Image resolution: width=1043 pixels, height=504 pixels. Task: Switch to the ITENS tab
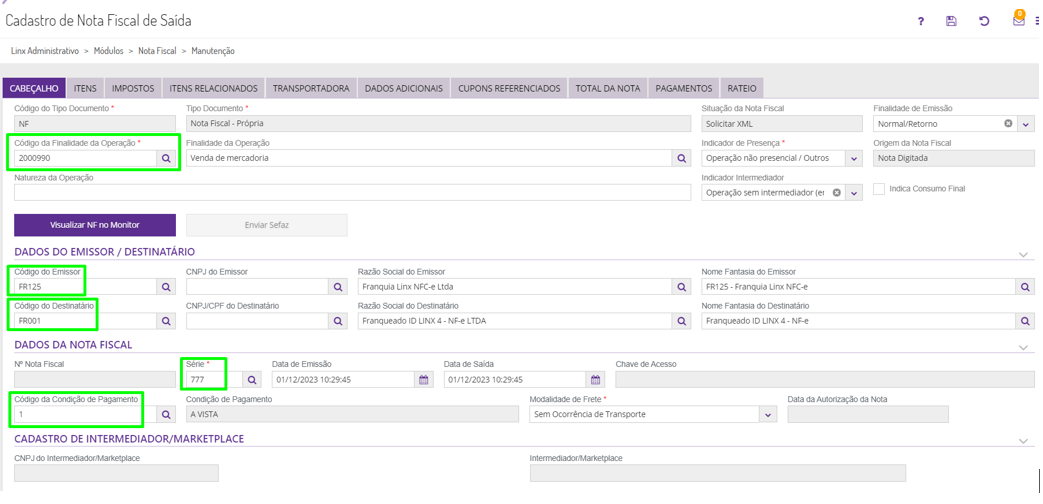[85, 89]
